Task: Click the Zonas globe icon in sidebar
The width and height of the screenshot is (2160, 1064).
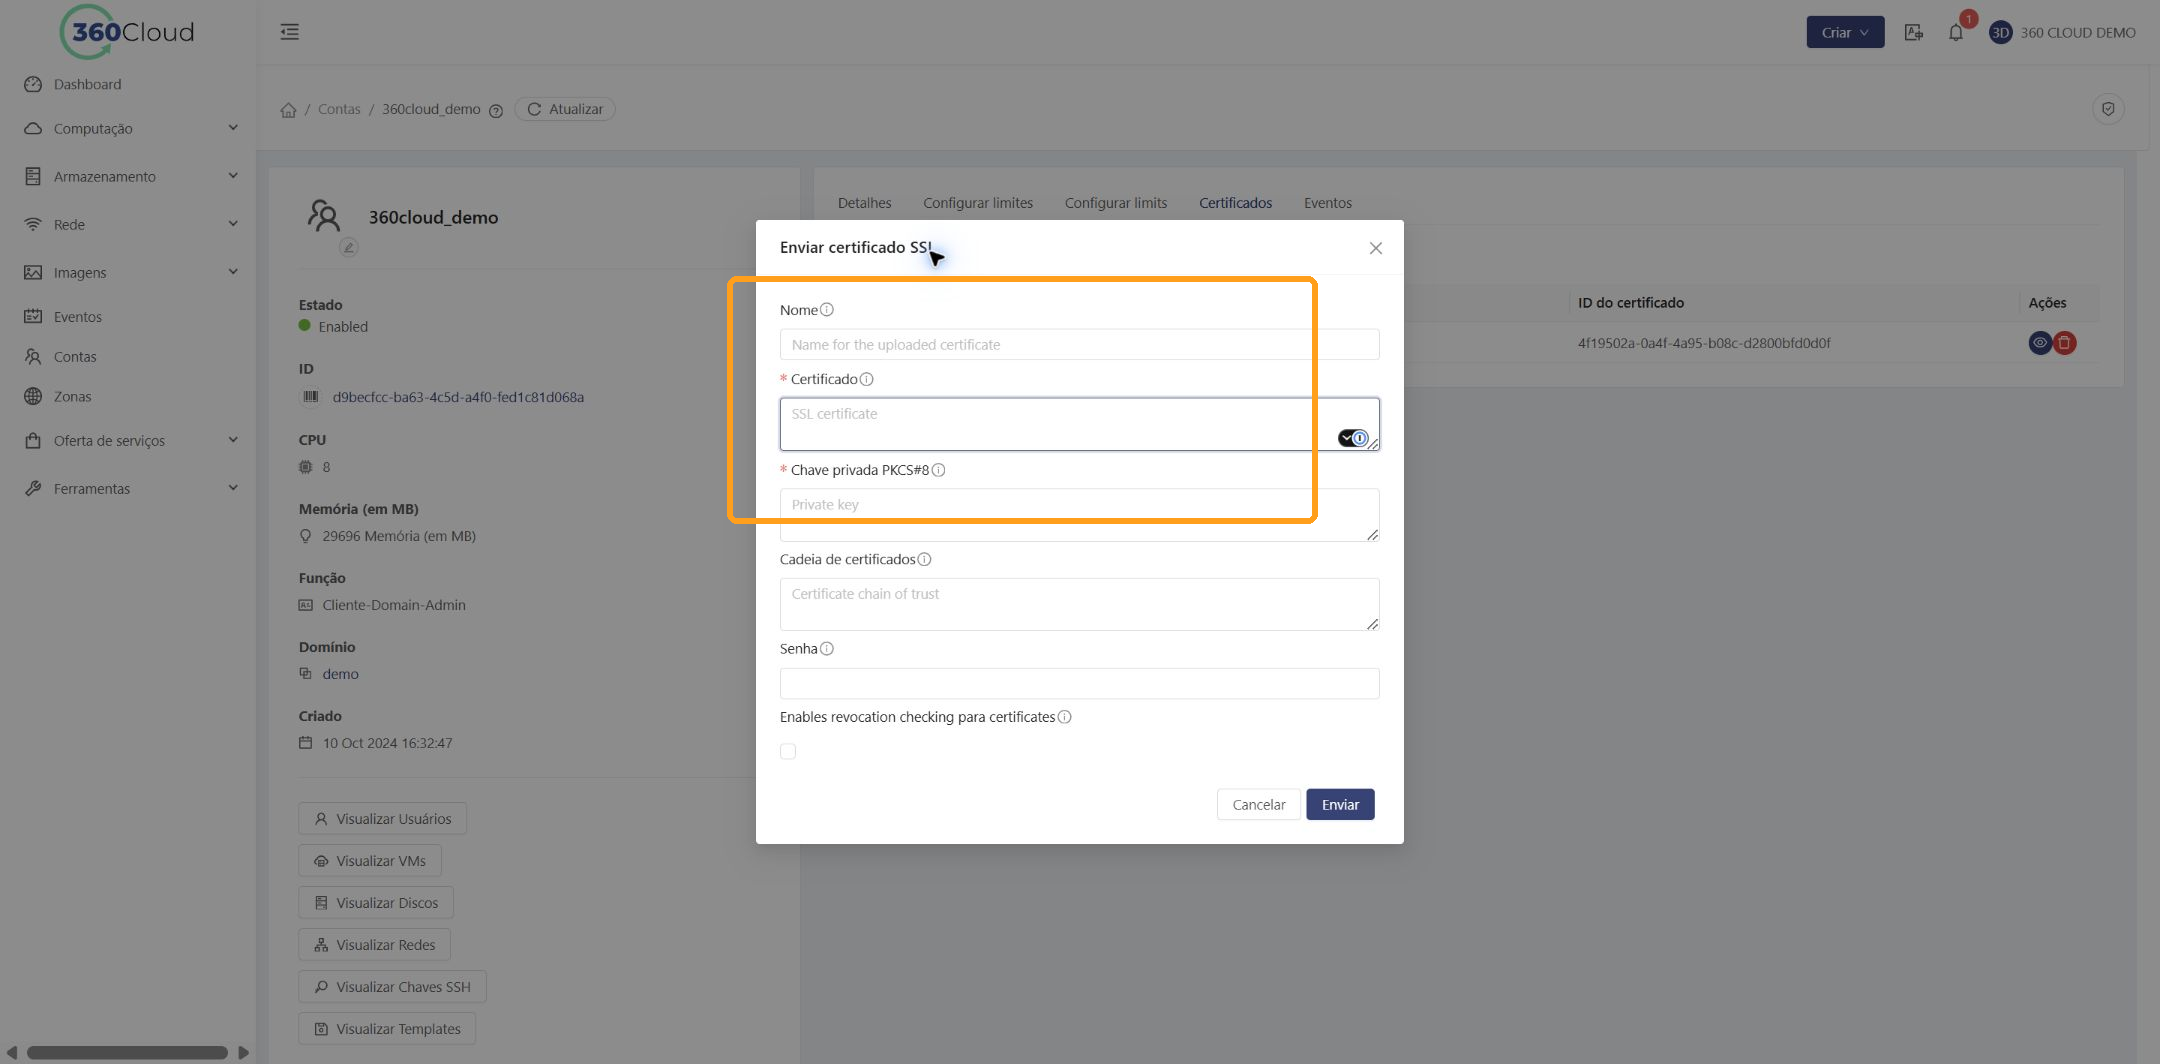Action: [33, 396]
